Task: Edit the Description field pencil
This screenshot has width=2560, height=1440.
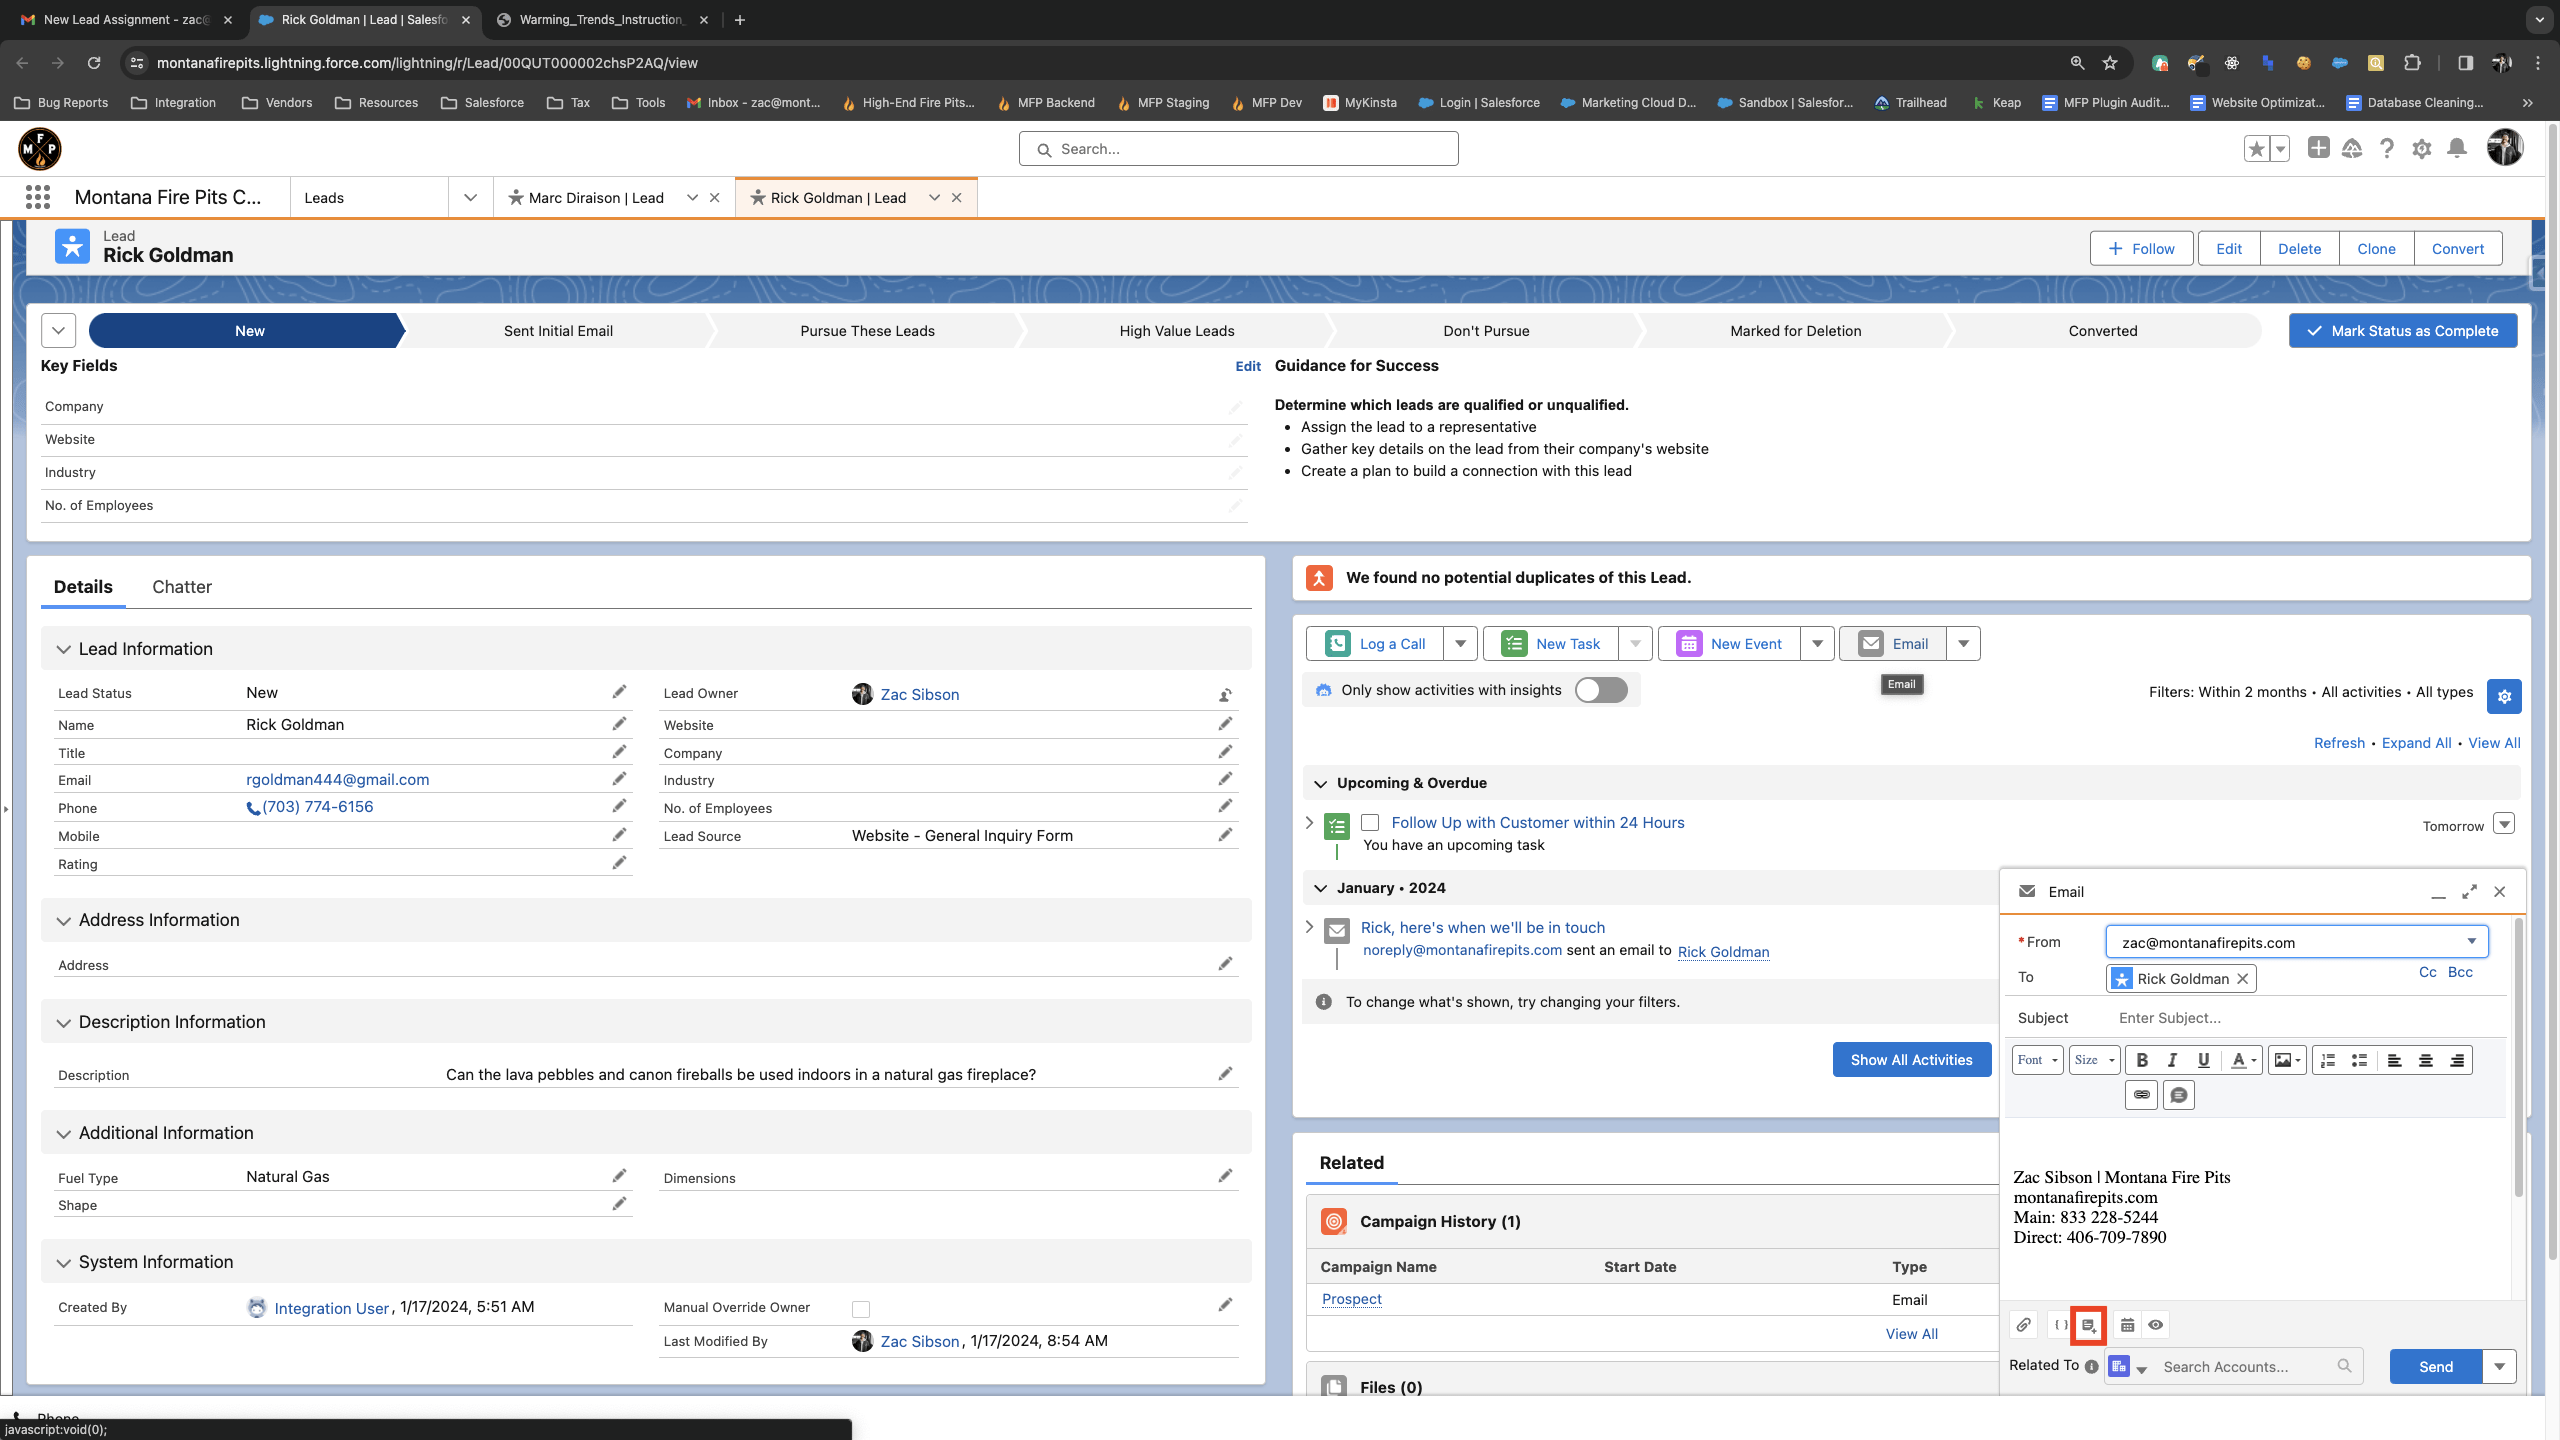Action: [1225, 1074]
